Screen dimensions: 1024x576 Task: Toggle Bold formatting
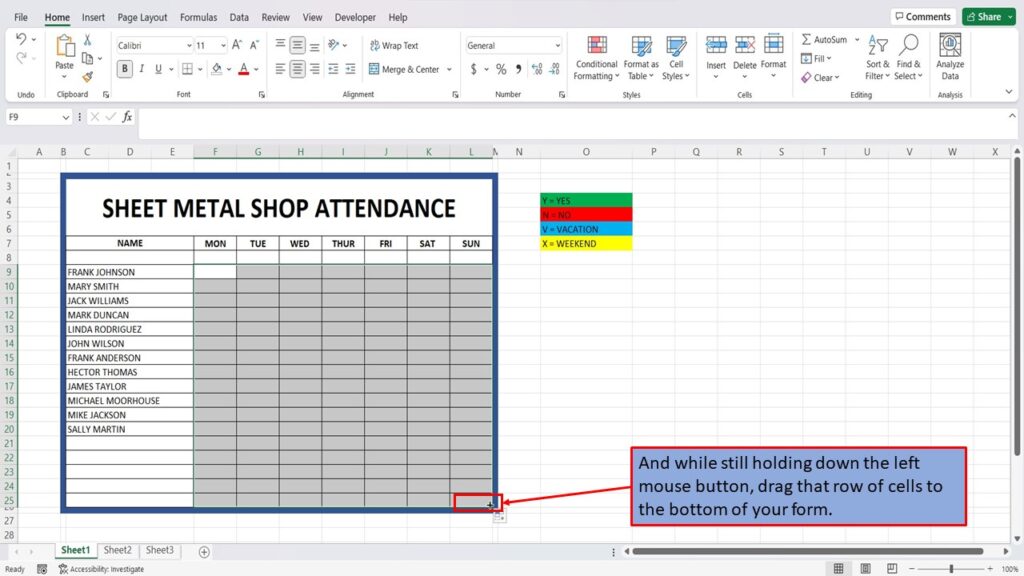124,69
